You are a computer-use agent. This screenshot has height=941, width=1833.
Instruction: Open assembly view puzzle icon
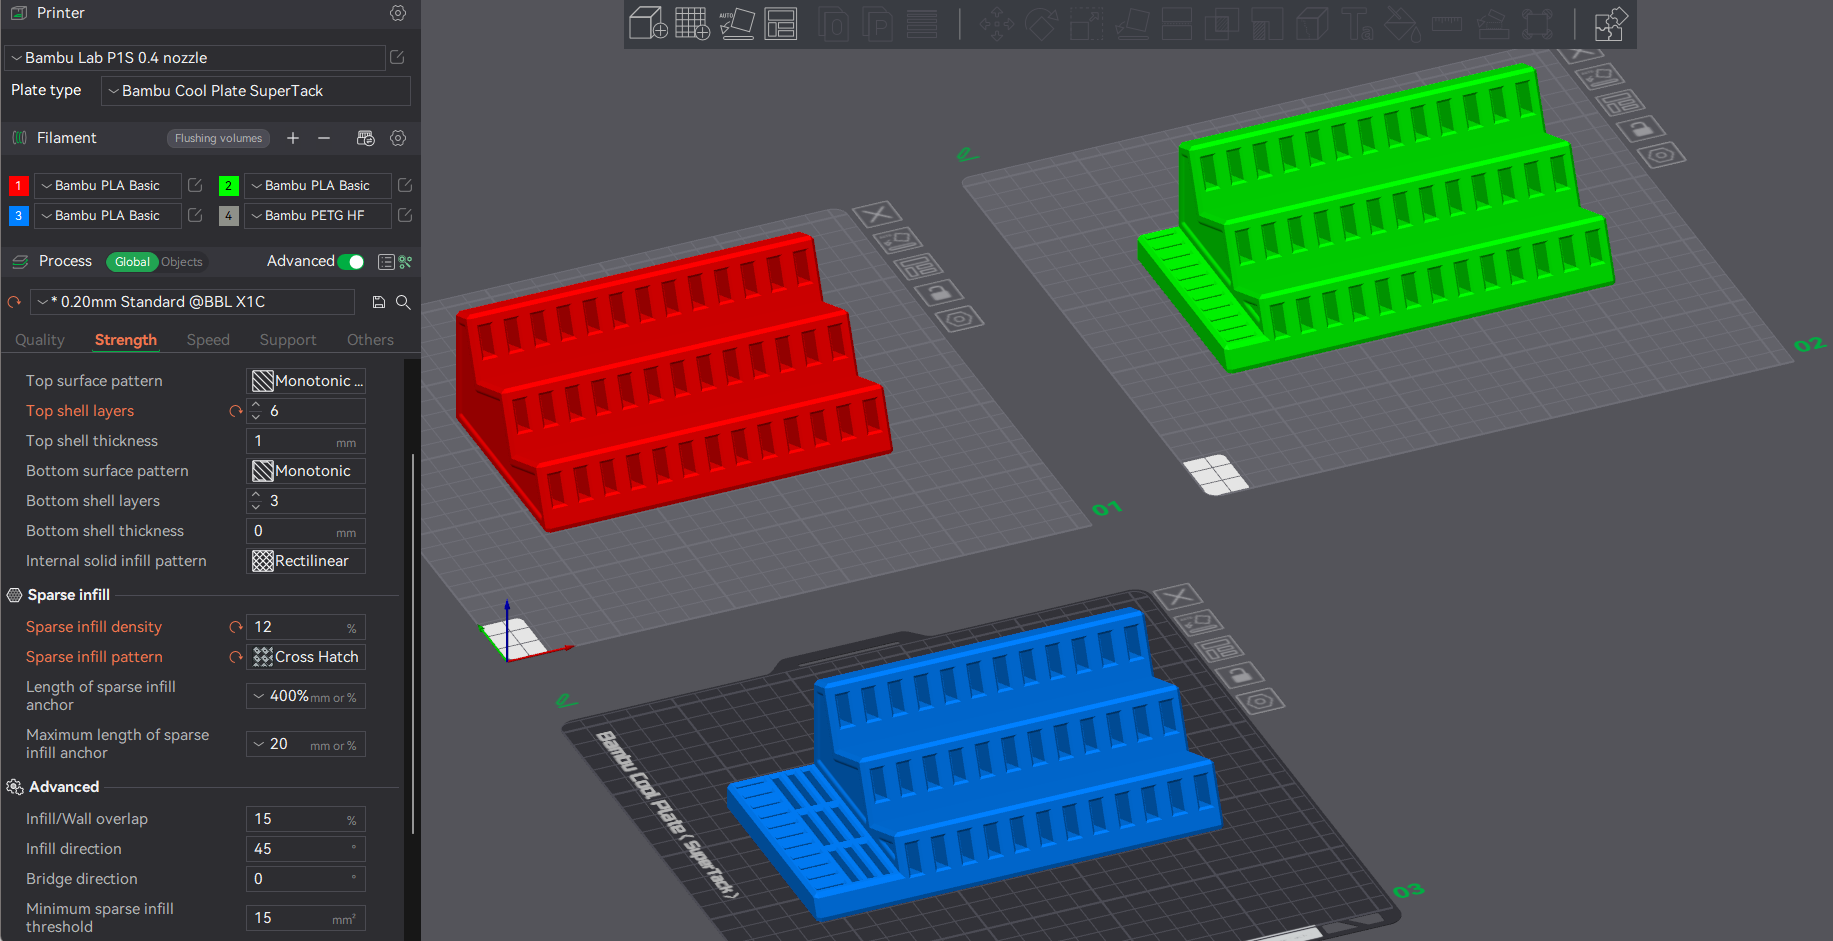click(x=1611, y=23)
